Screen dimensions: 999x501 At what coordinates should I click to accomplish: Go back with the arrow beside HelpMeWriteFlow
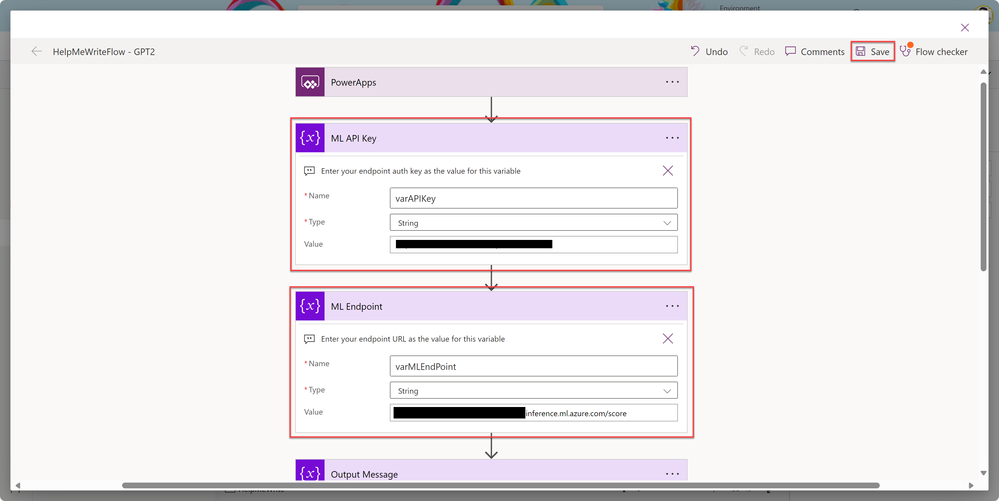pyautogui.click(x=36, y=52)
